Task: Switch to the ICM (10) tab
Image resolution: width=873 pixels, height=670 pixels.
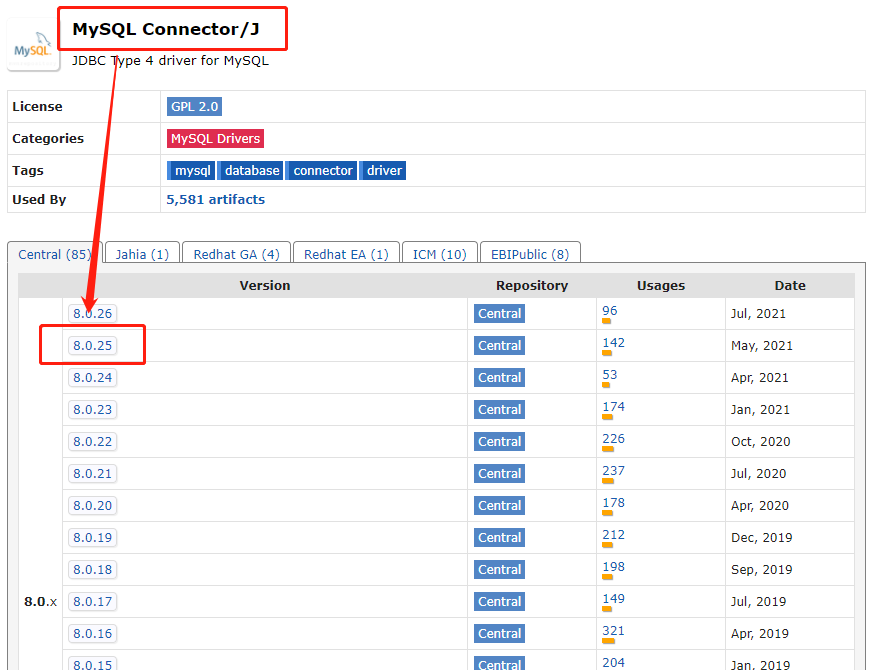Action: coord(440,255)
